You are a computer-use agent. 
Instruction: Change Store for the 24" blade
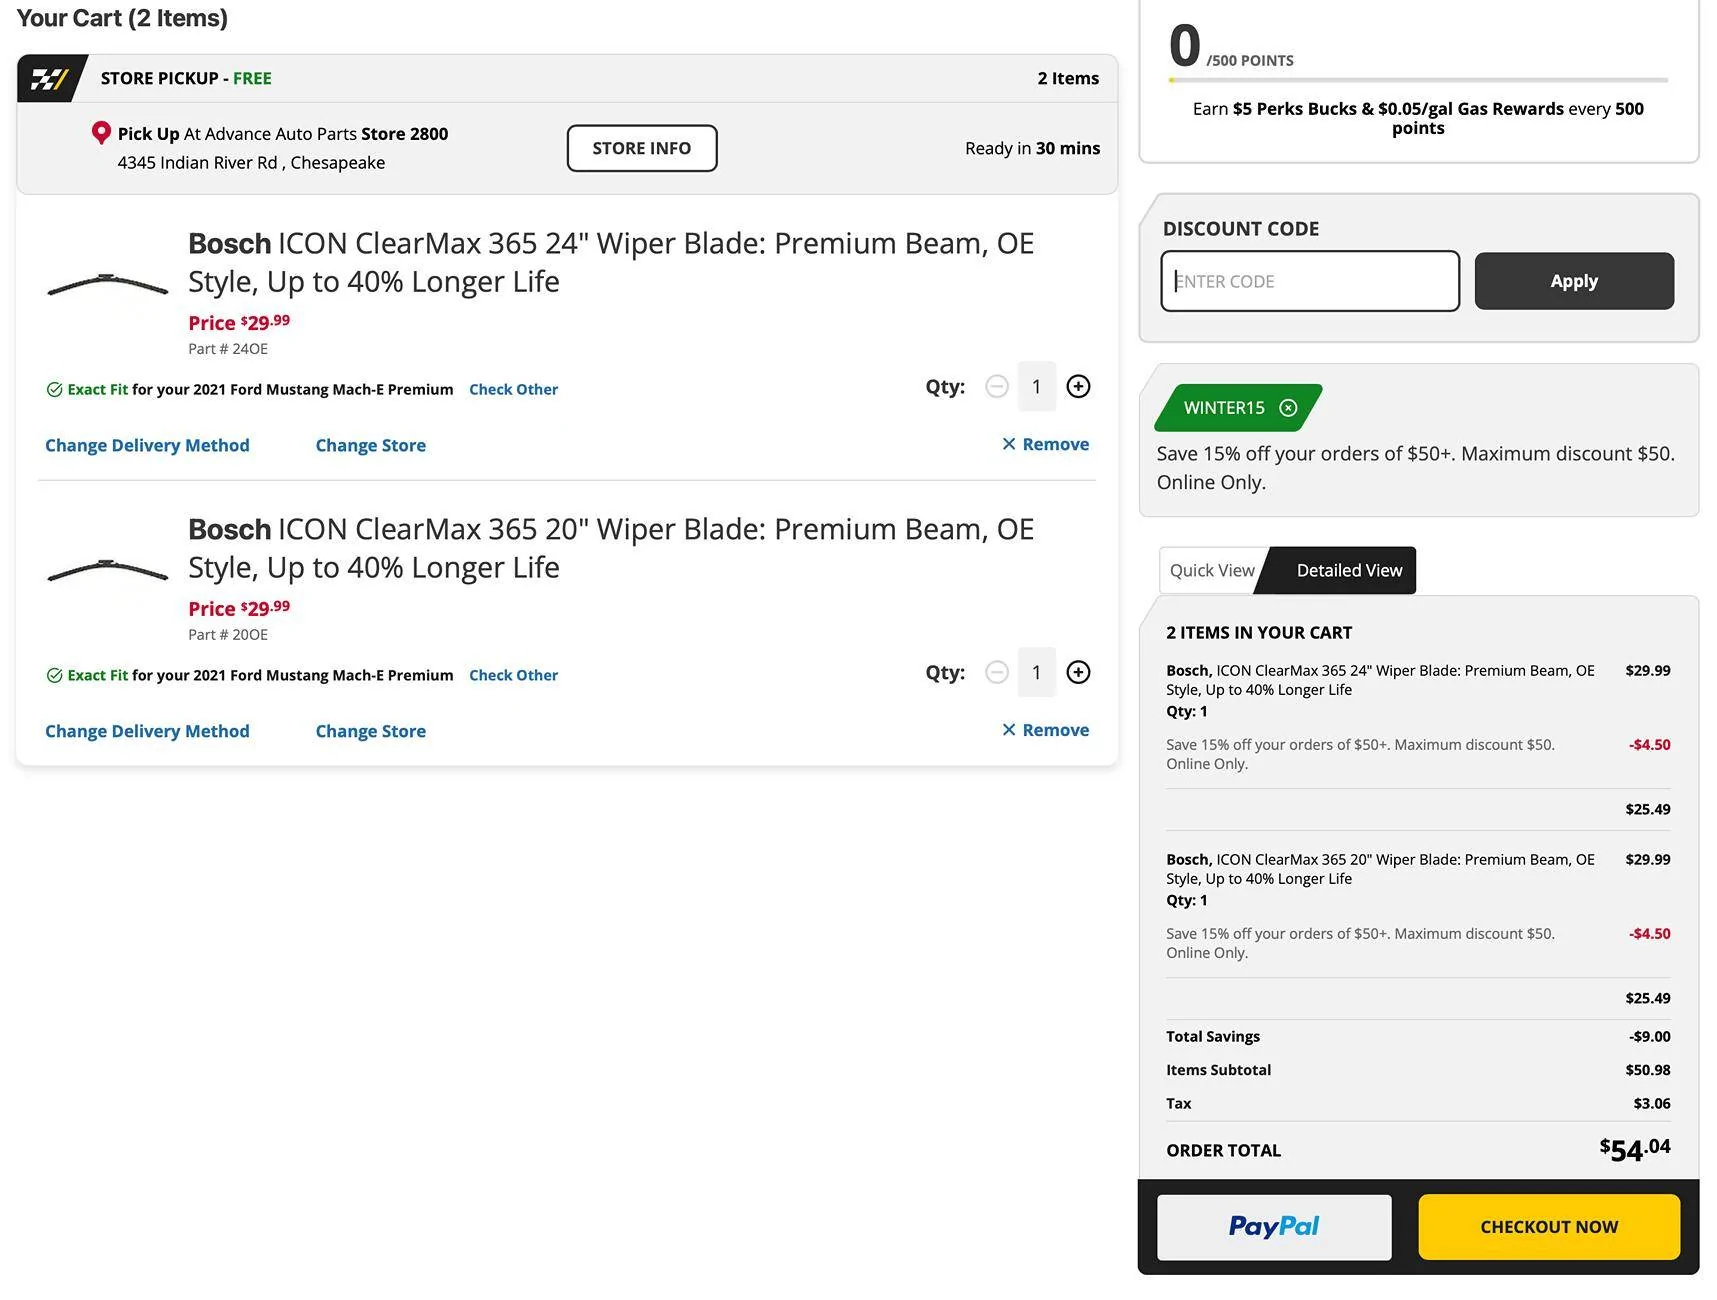tap(371, 445)
